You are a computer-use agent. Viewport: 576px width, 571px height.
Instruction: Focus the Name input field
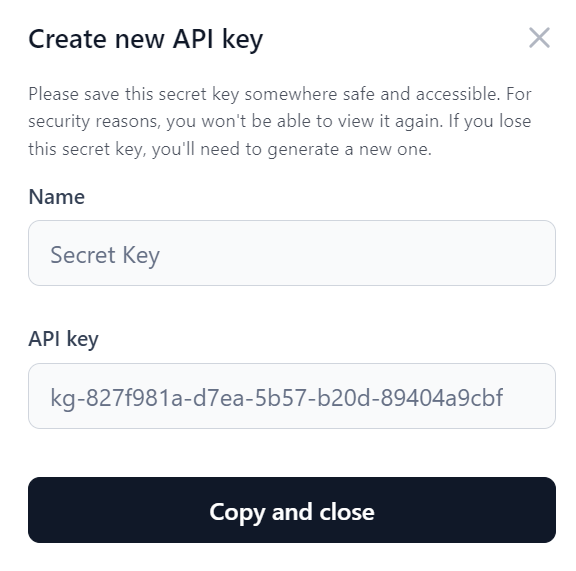click(292, 253)
